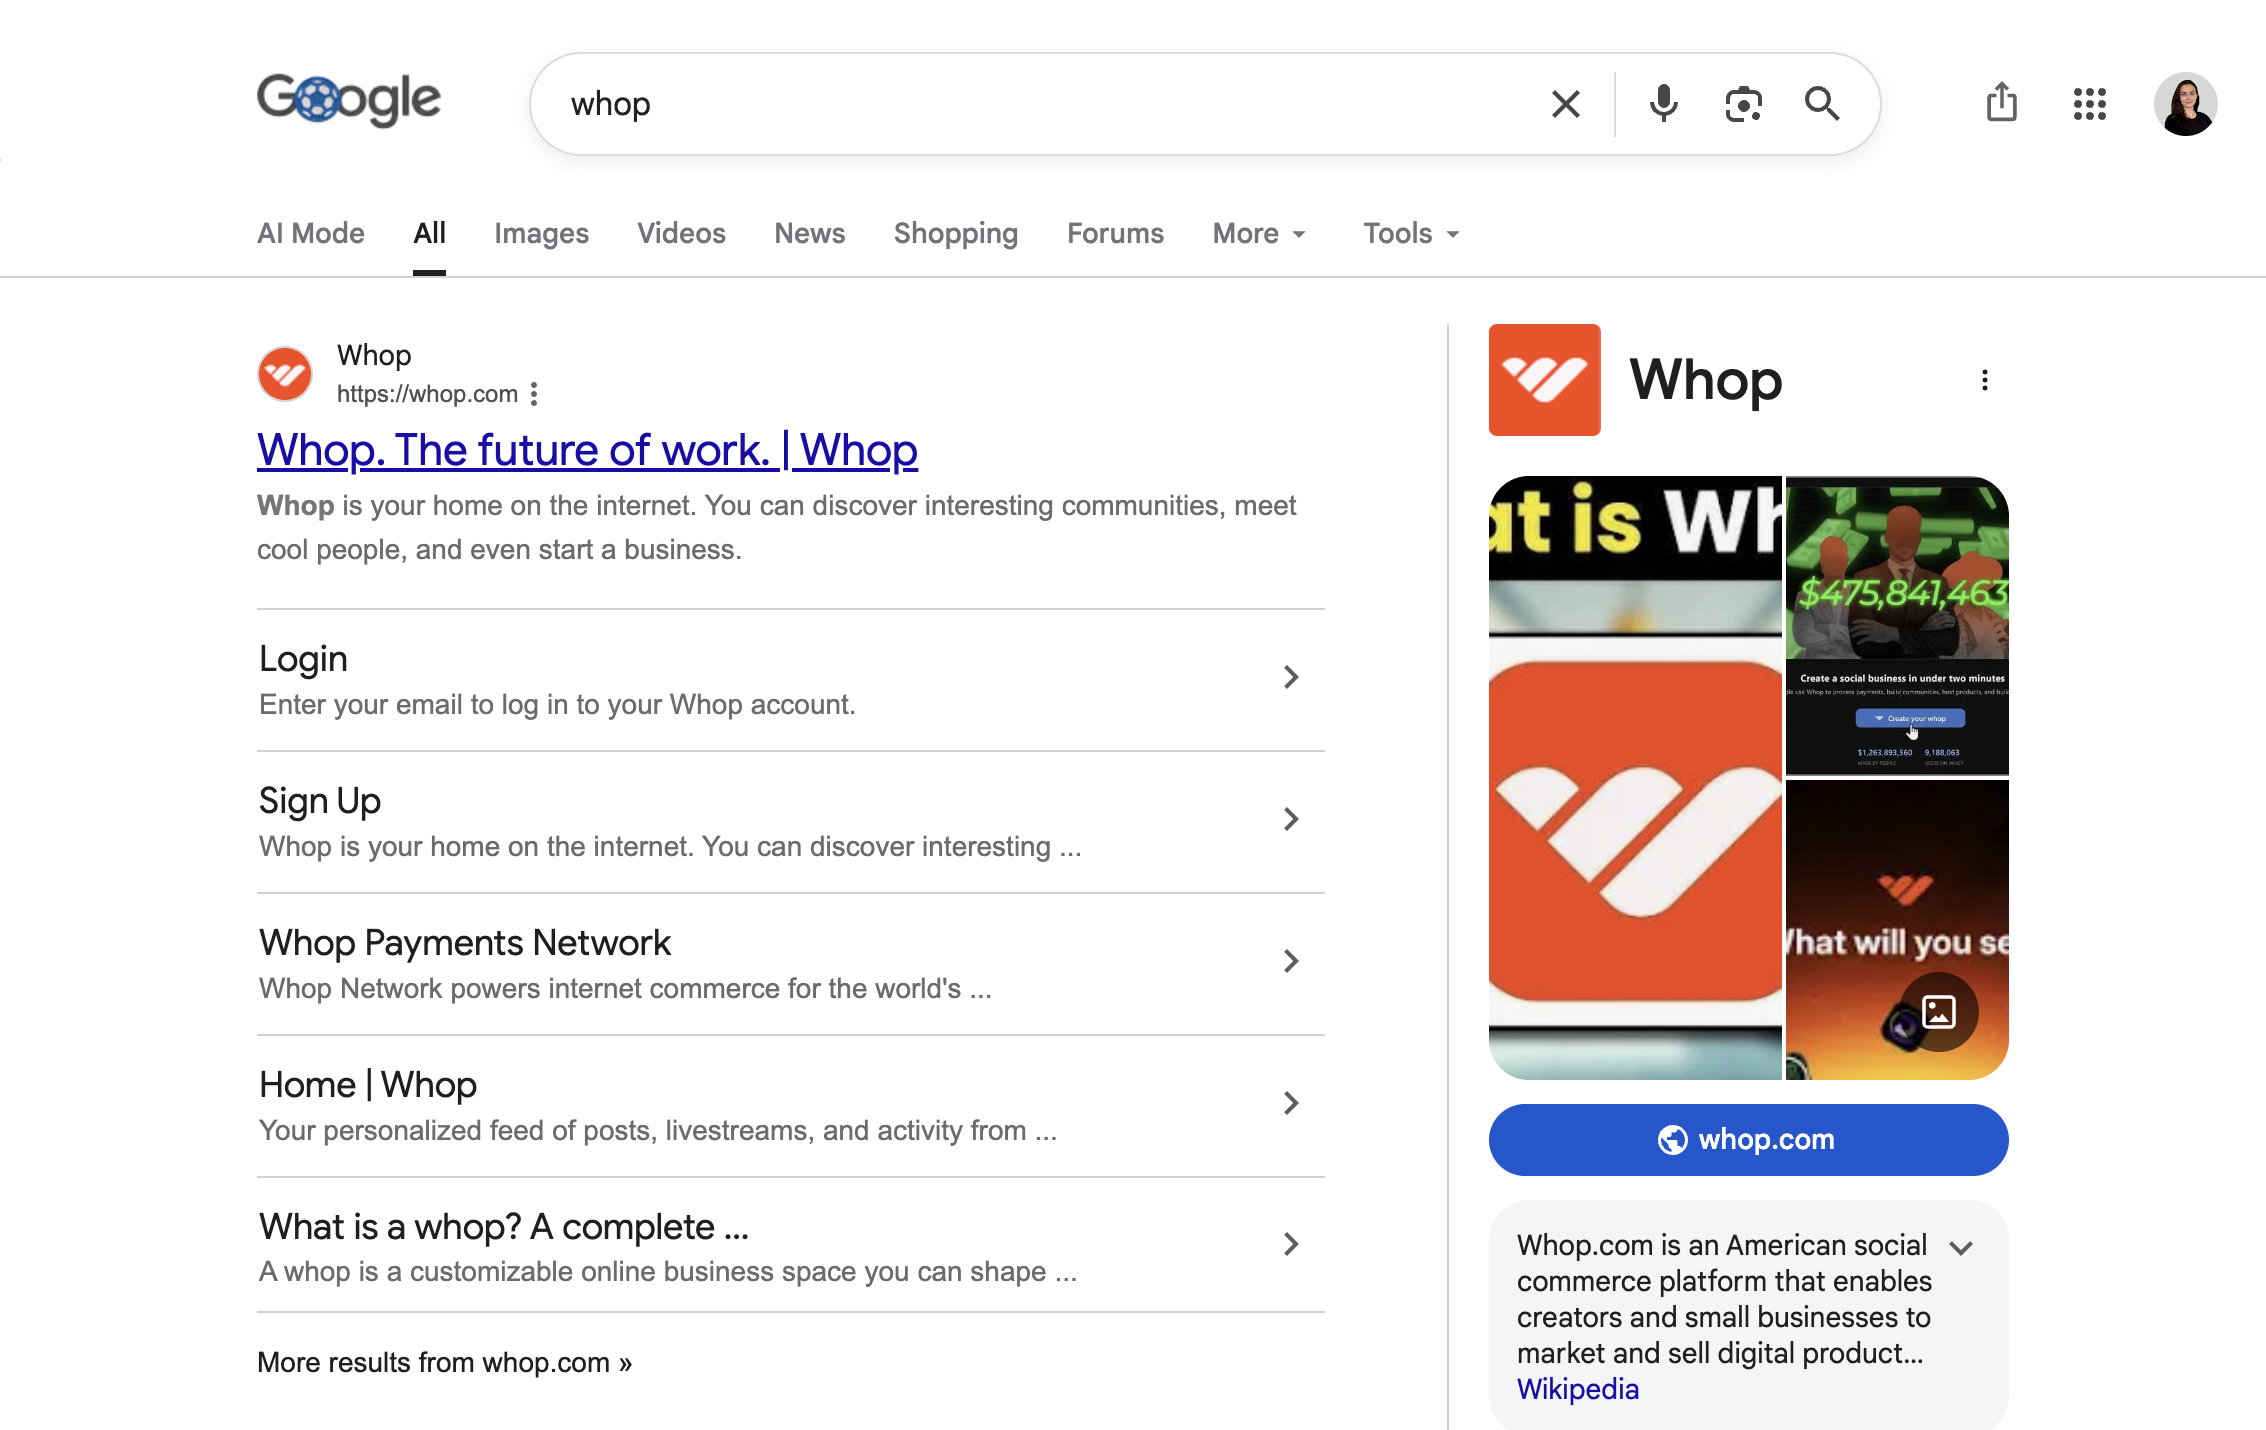Image resolution: width=2266 pixels, height=1430 pixels.
Task: Click the share icon in header
Action: [x=2001, y=103]
